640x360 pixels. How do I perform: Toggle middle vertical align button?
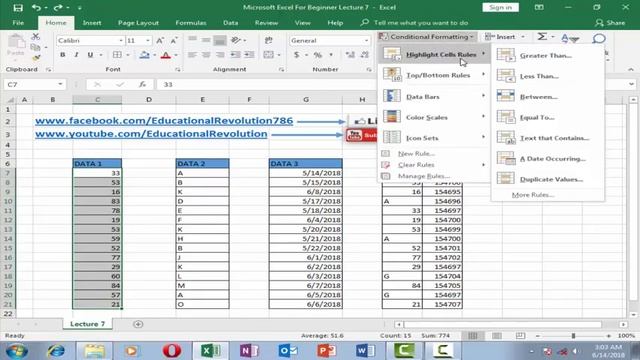[206, 40]
